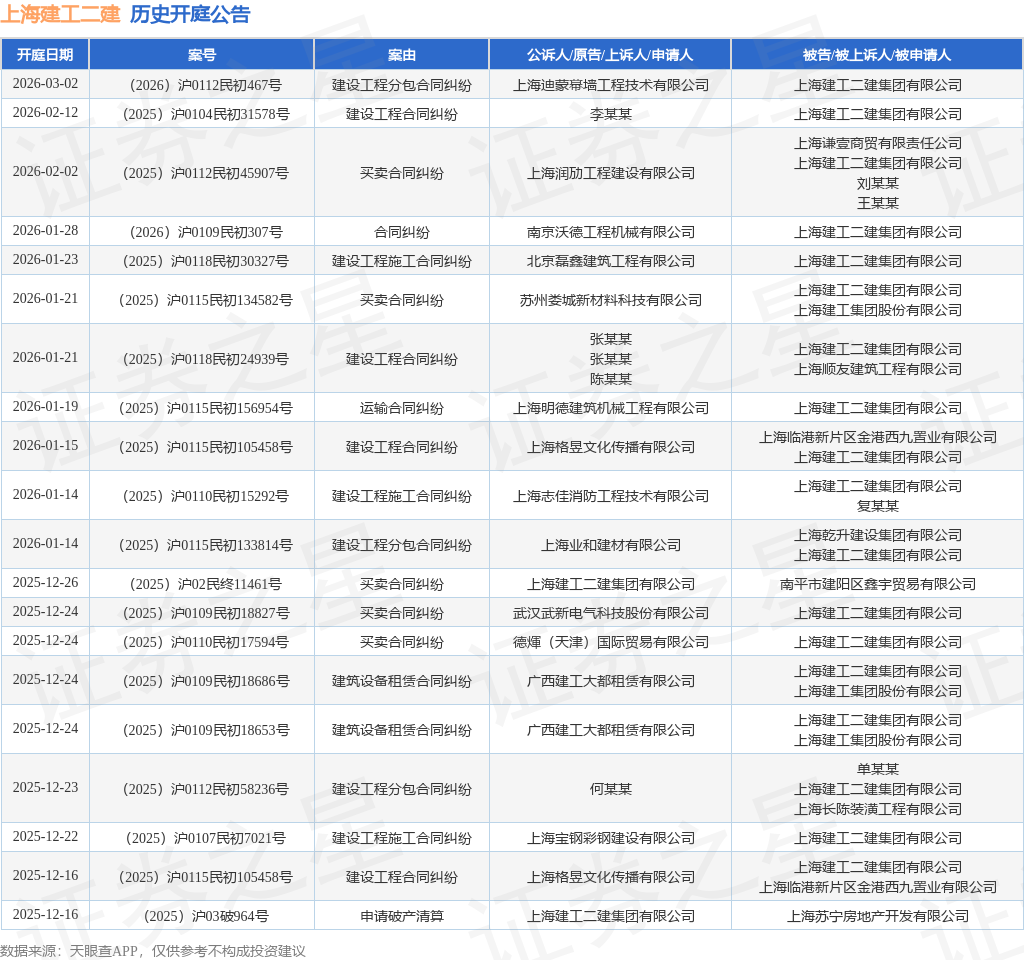Click defendant 上海谦壹商贸有限责任公司
Image resolution: width=1024 pixels, height=960 pixels.
coord(878,142)
